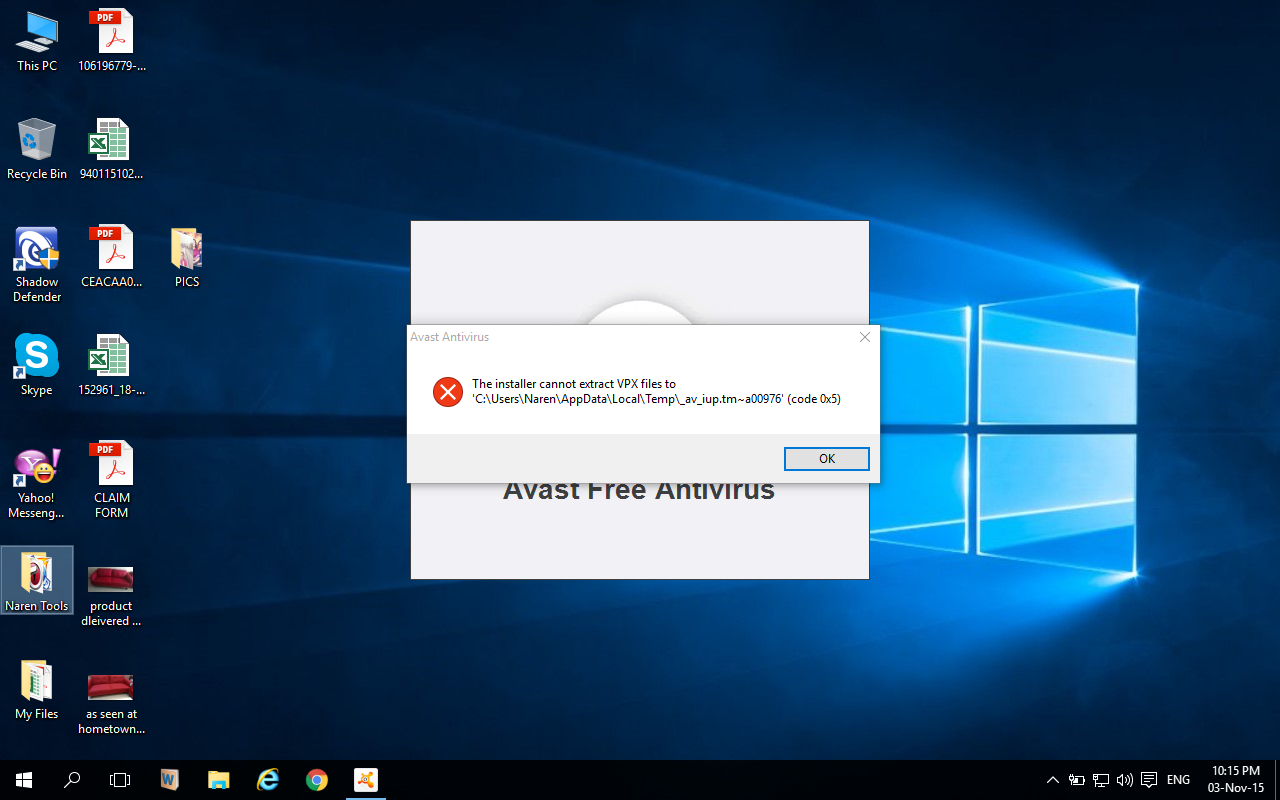The height and width of the screenshot is (800, 1280).
Task: Close the Avast Antivirus error dialog
Action: tap(865, 337)
